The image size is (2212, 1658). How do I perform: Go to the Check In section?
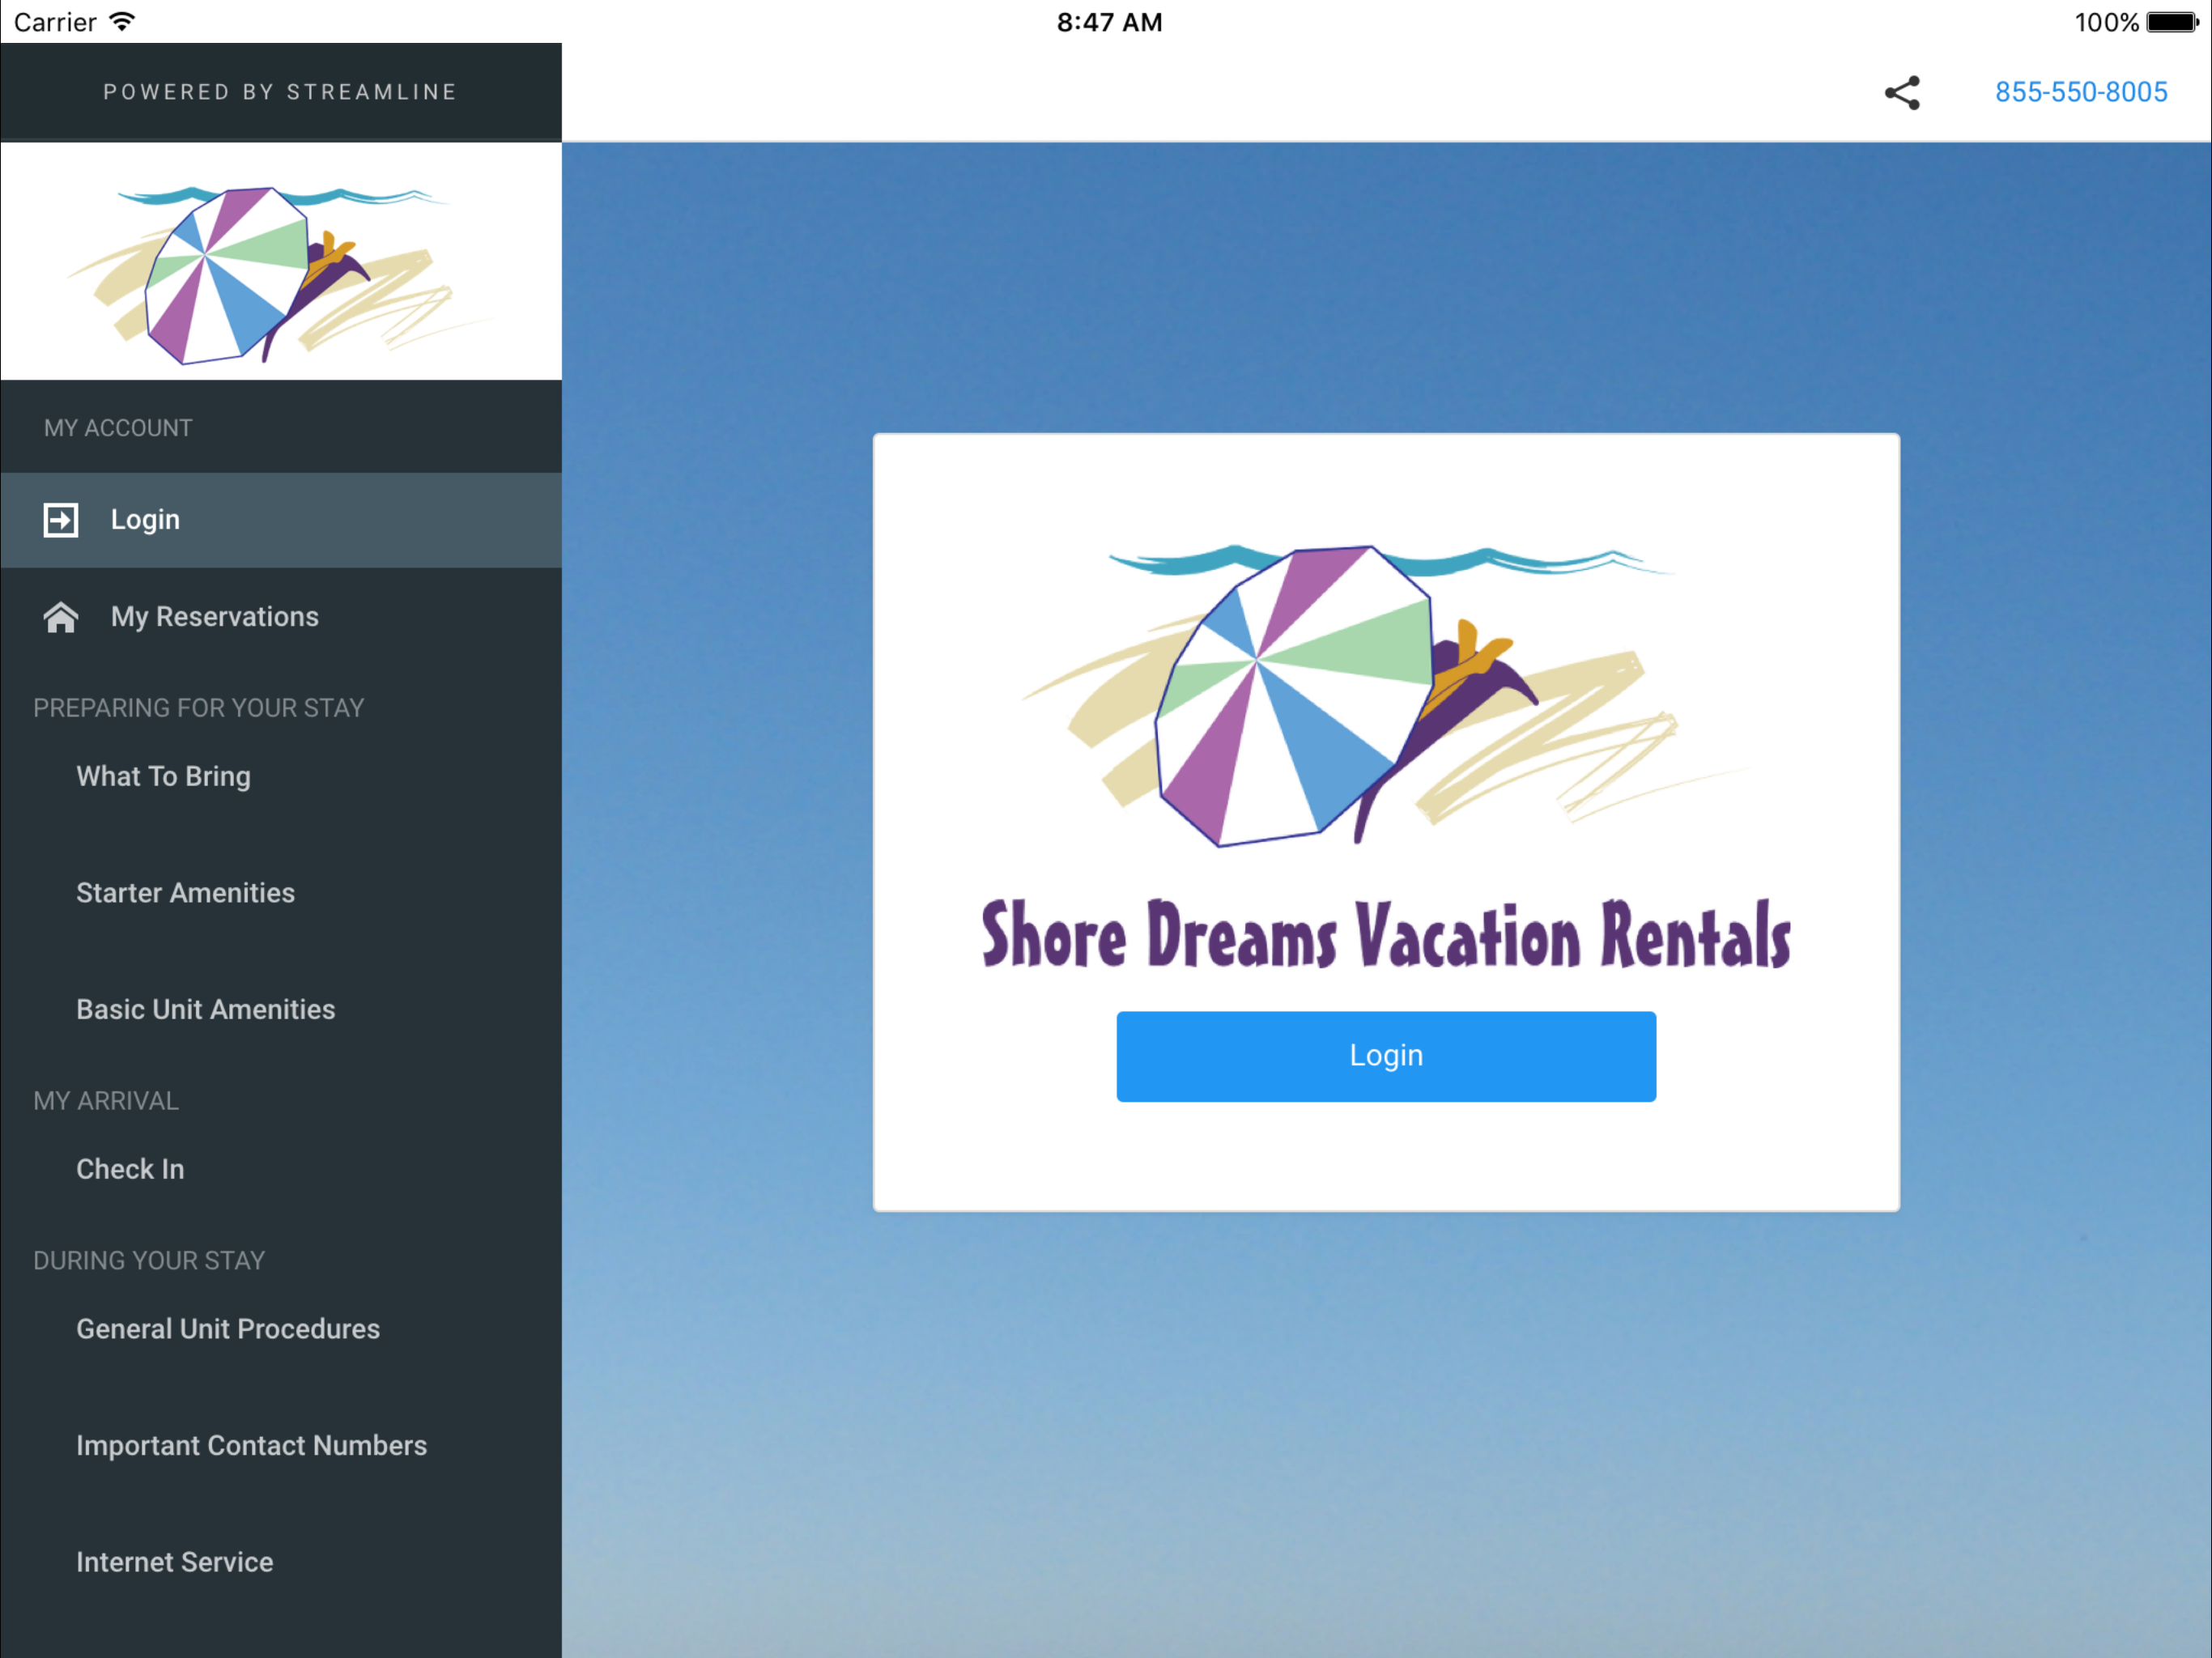[x=130, y=1169]
